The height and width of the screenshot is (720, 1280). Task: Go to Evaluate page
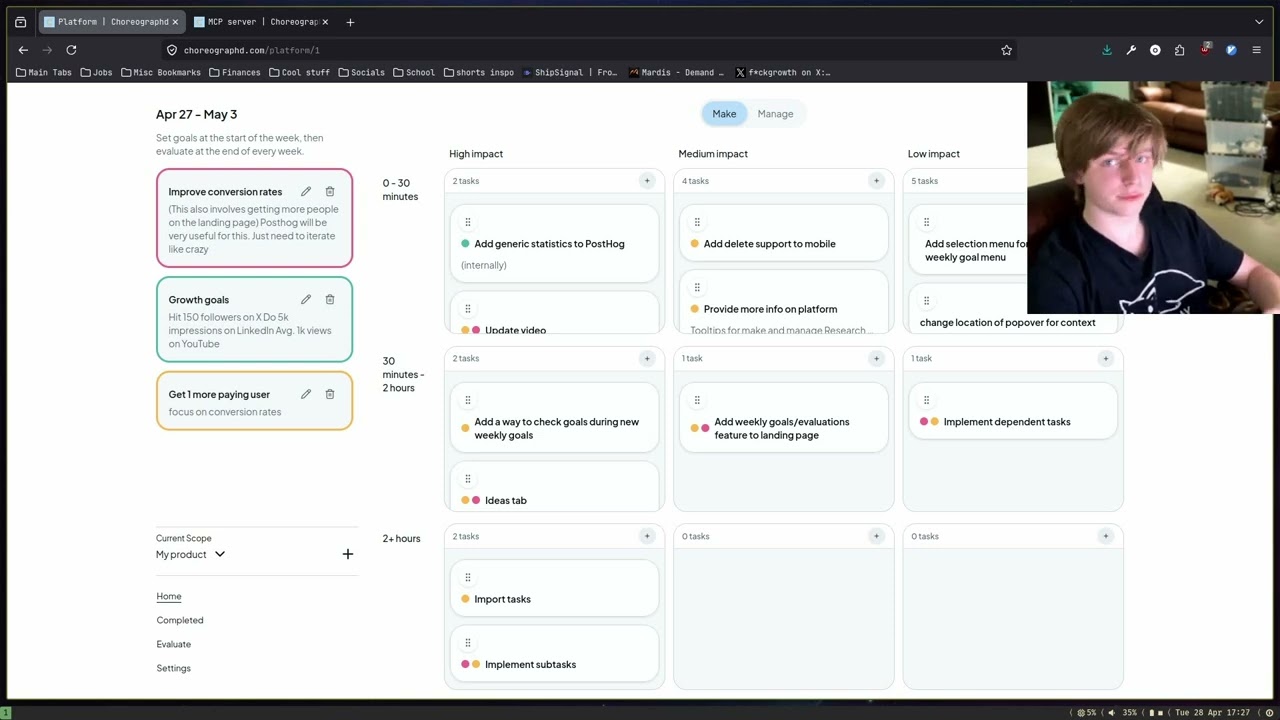[x=174, y=644]
